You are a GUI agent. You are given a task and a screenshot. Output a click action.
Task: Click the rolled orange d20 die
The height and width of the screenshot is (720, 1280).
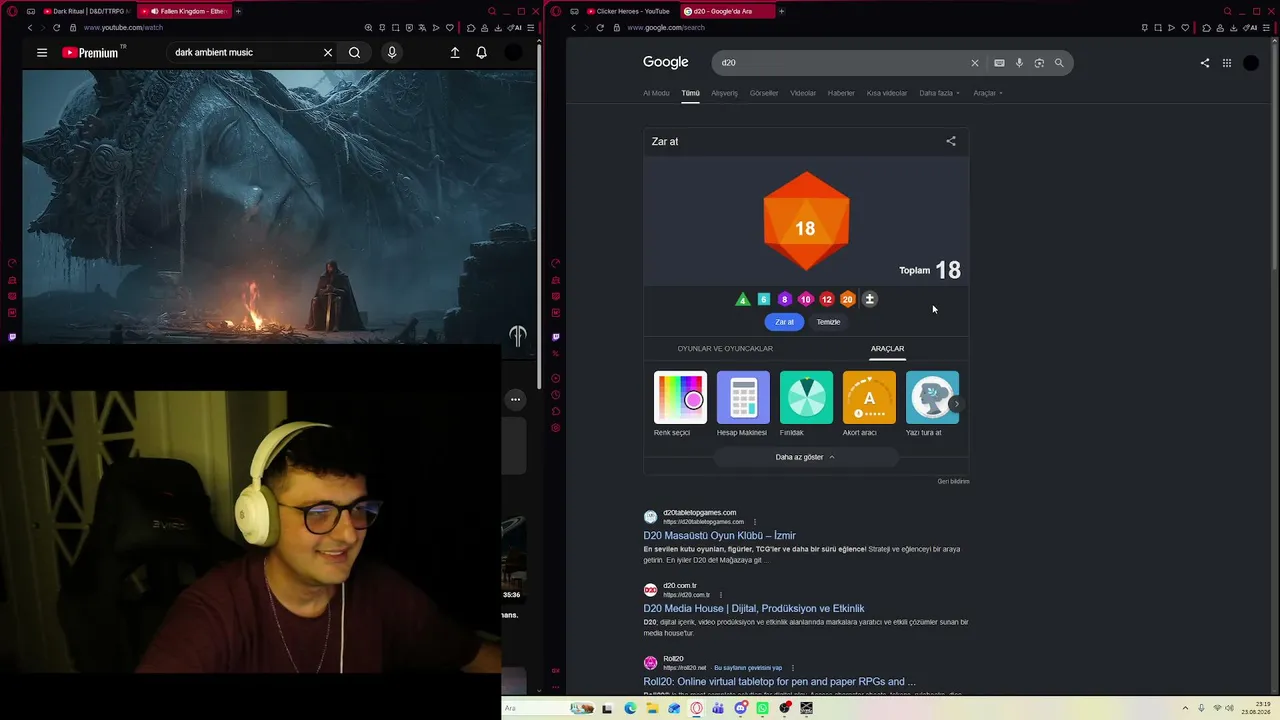coord(806,222)
